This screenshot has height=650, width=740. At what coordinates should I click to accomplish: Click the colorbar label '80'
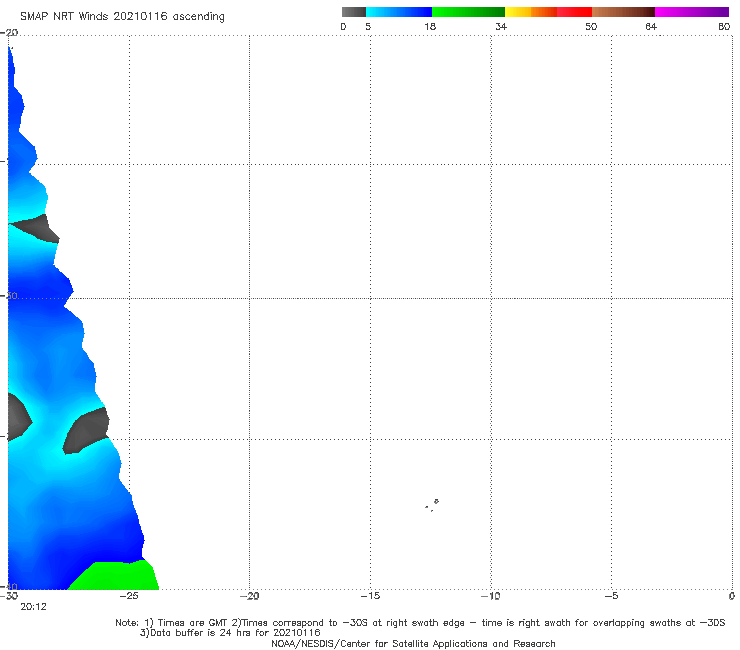724,26
